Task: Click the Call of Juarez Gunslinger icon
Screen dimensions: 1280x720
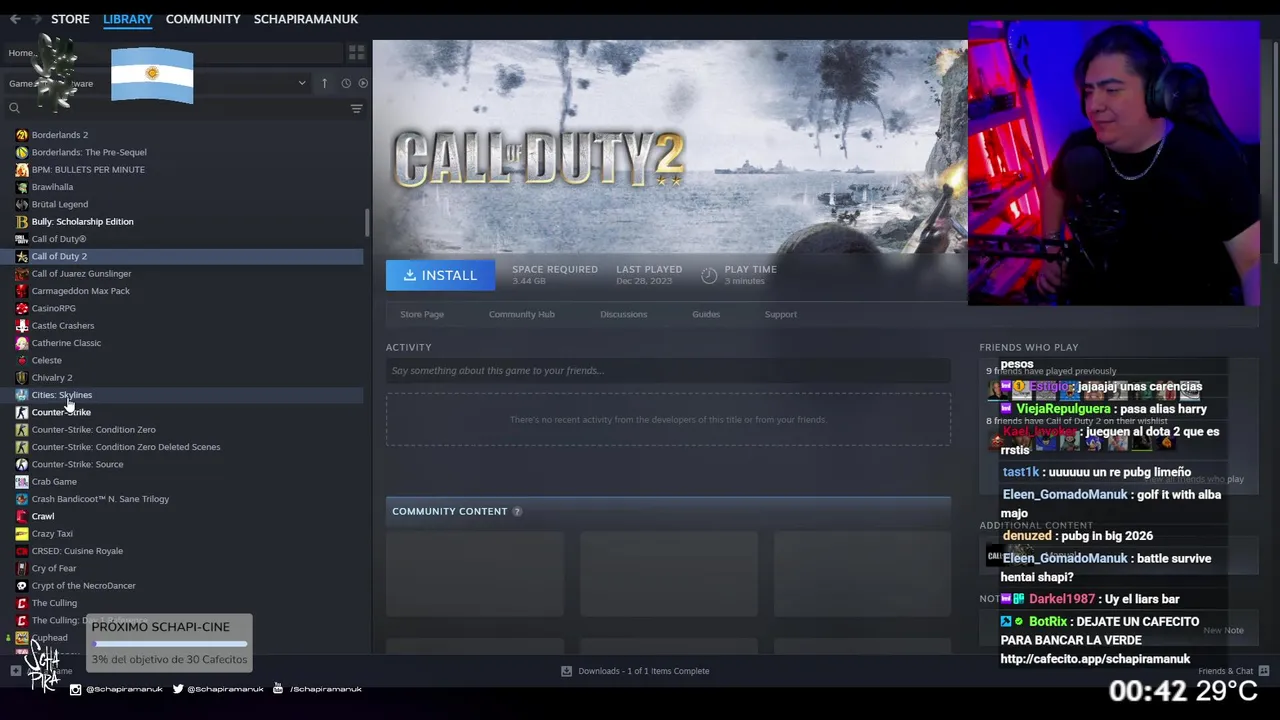Action: point(22,274)
